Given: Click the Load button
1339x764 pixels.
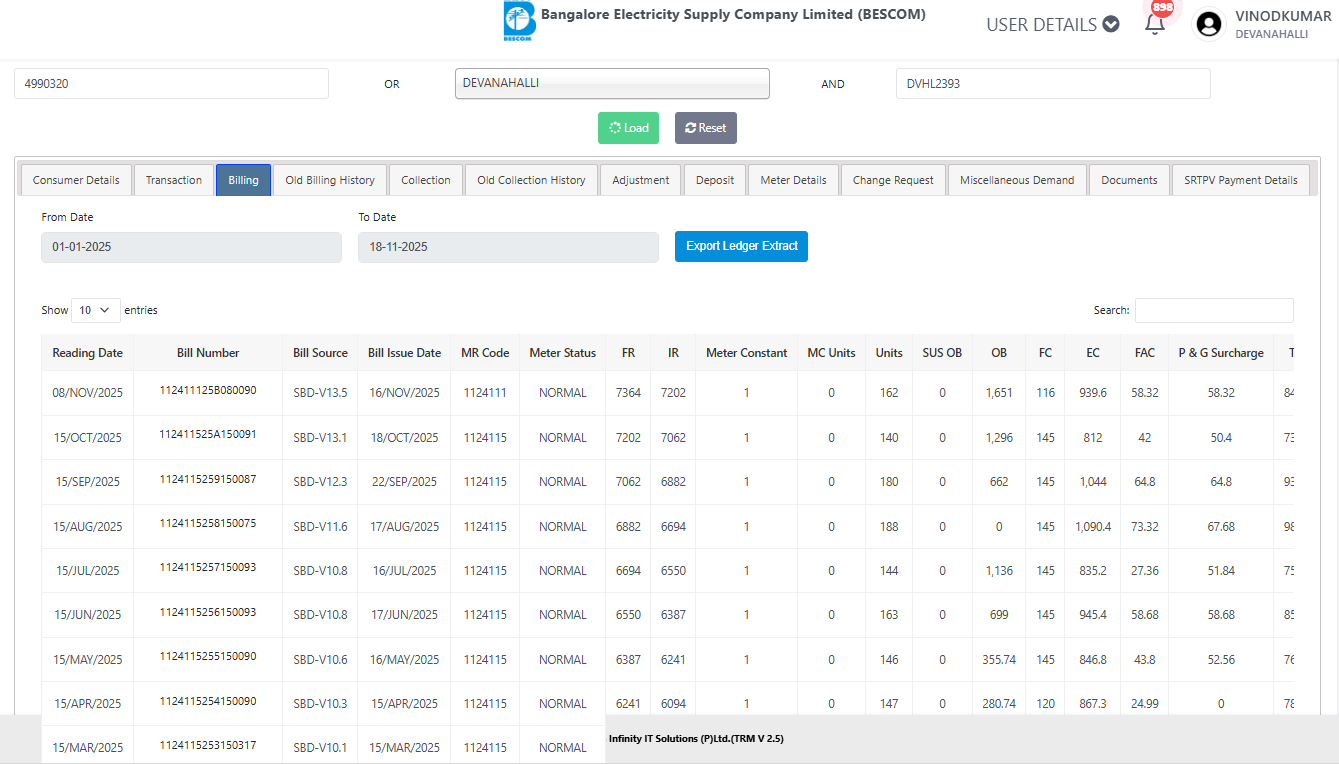Looking at the screenshot, I should click(x=628, y=128).
